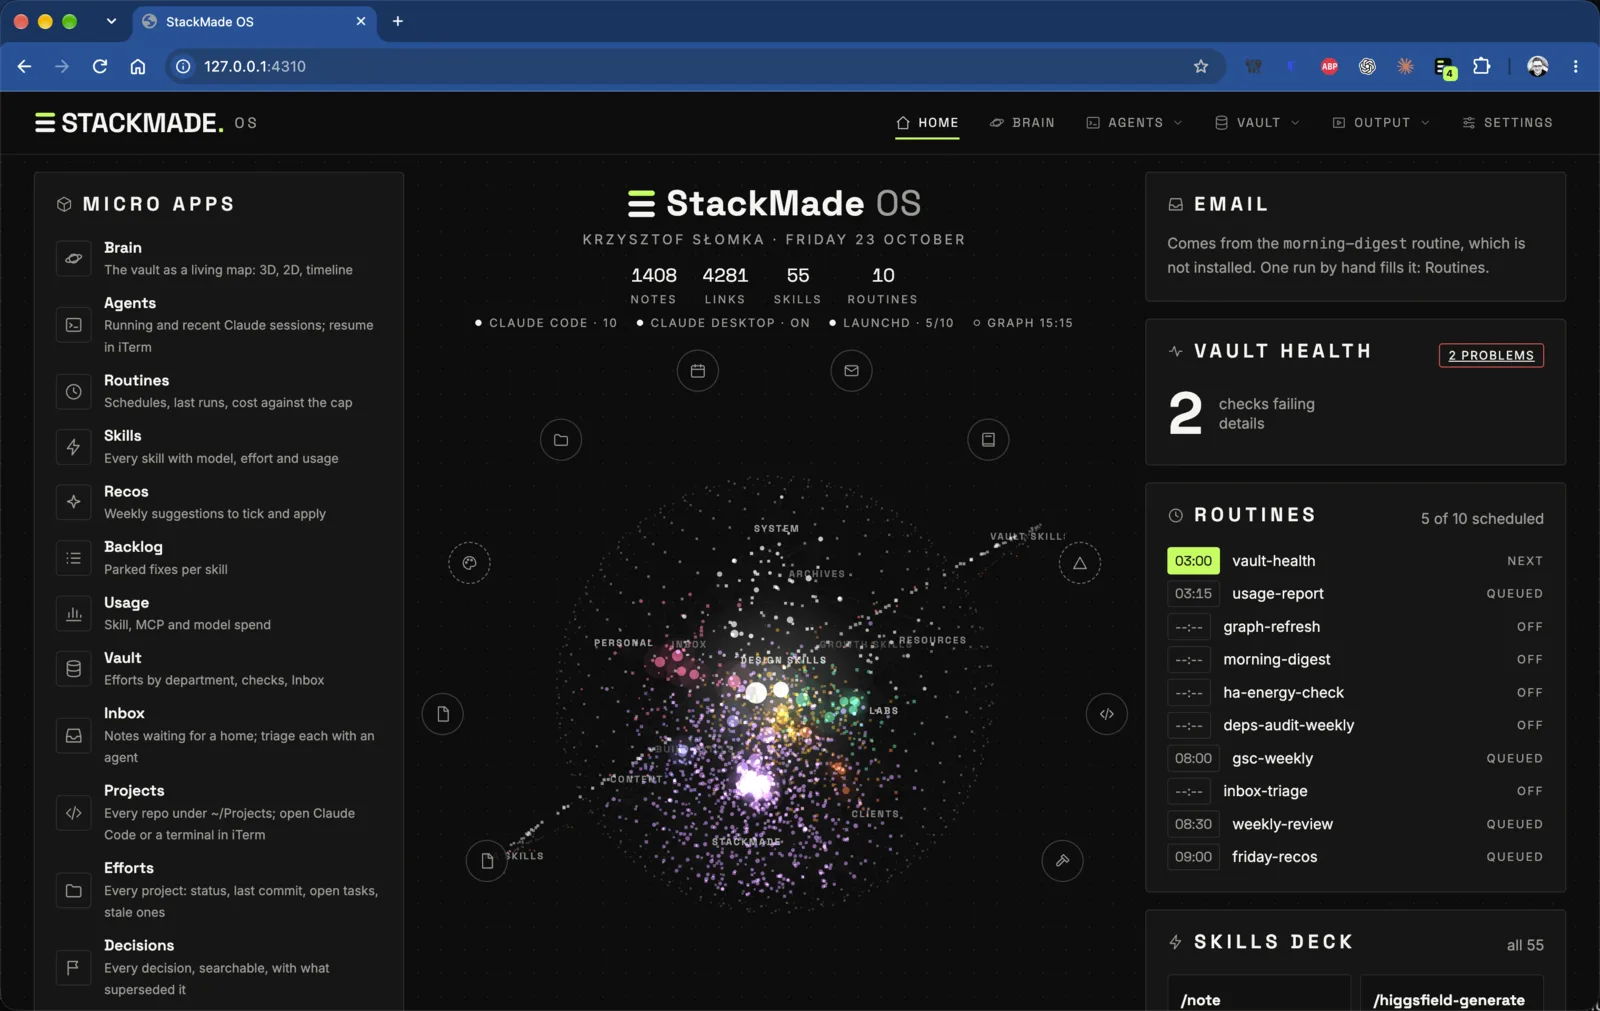
Task: Open a new browser tab
Action: click(398, 21)
